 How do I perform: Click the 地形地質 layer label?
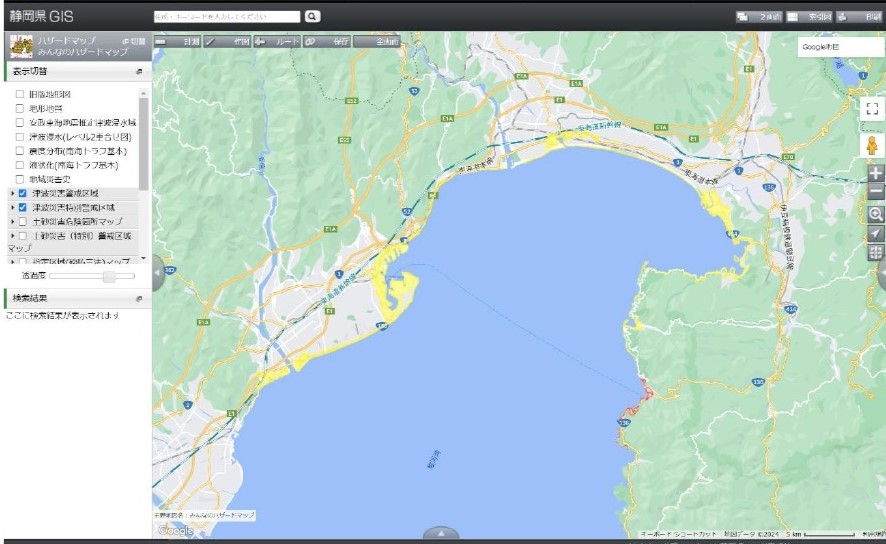click(46, 108)
